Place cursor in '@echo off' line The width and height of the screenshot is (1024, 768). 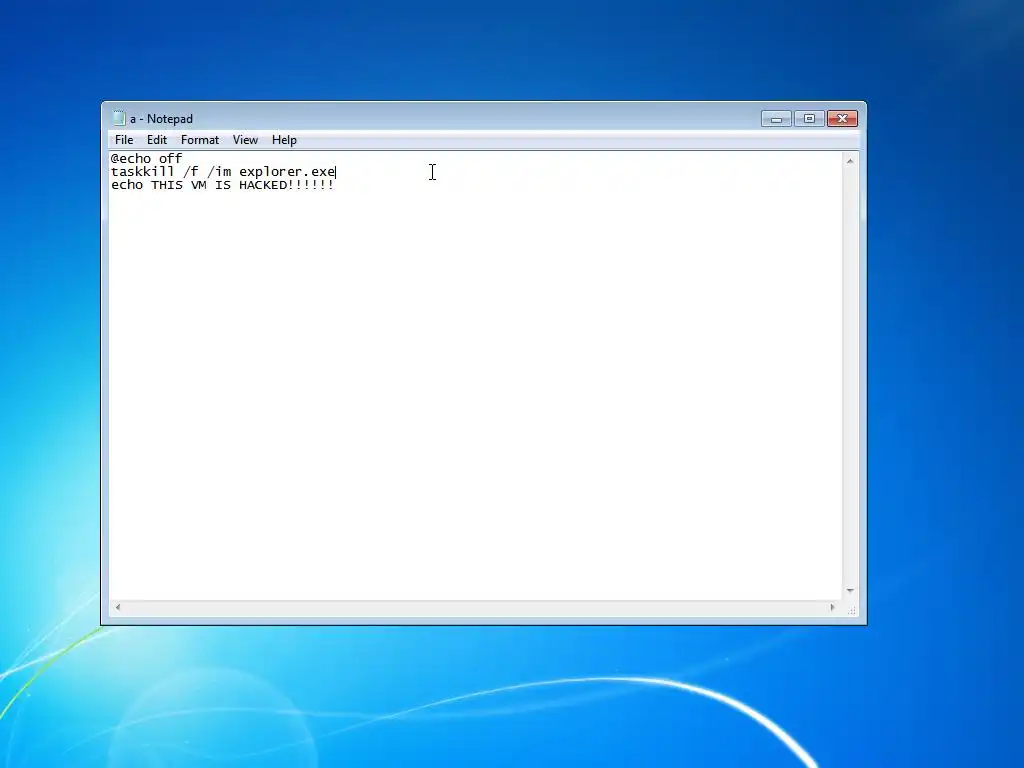146,158
